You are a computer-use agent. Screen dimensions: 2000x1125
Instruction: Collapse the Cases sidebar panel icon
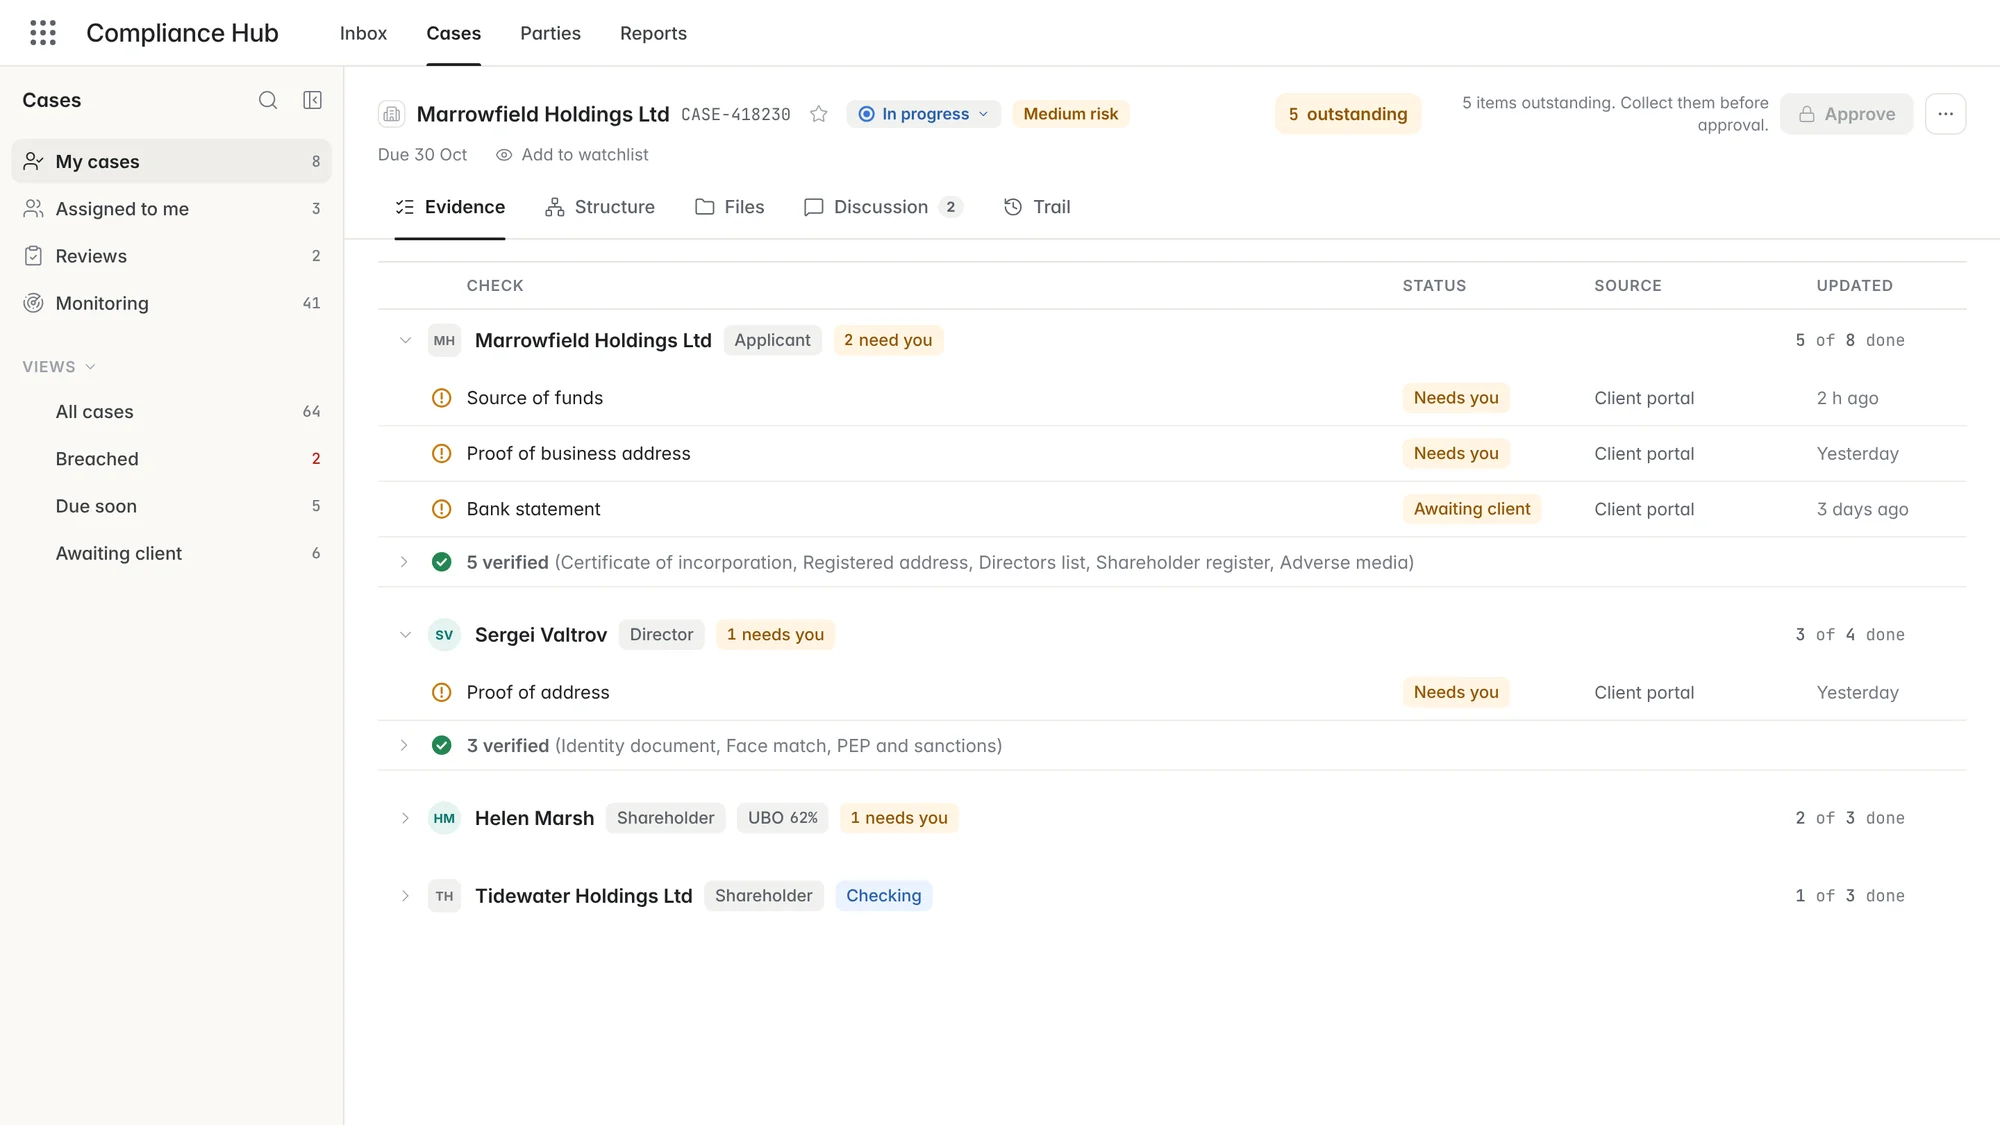pyautogui.click(x=312, y=100)
